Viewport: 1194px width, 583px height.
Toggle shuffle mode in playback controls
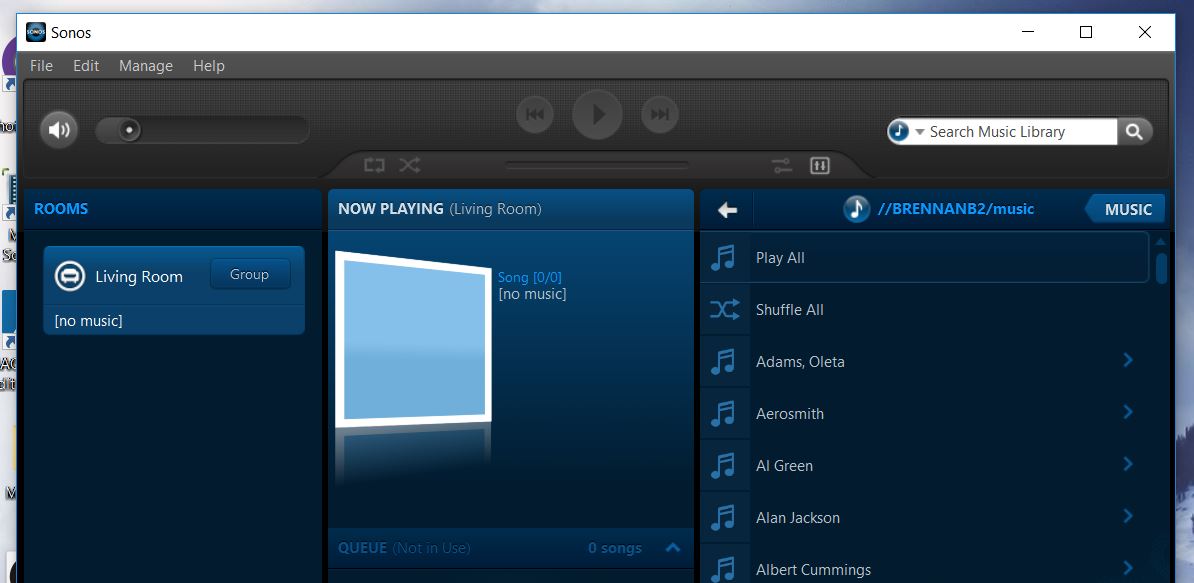point(410,165)
